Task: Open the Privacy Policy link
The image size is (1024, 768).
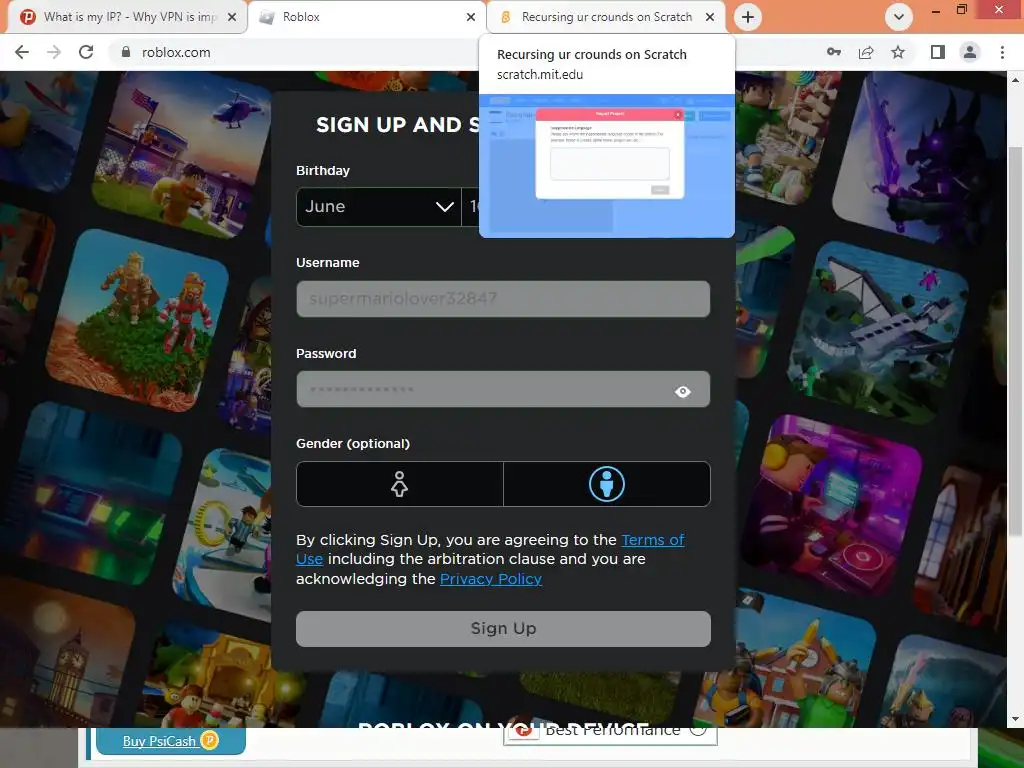Action: coord(490,579)
